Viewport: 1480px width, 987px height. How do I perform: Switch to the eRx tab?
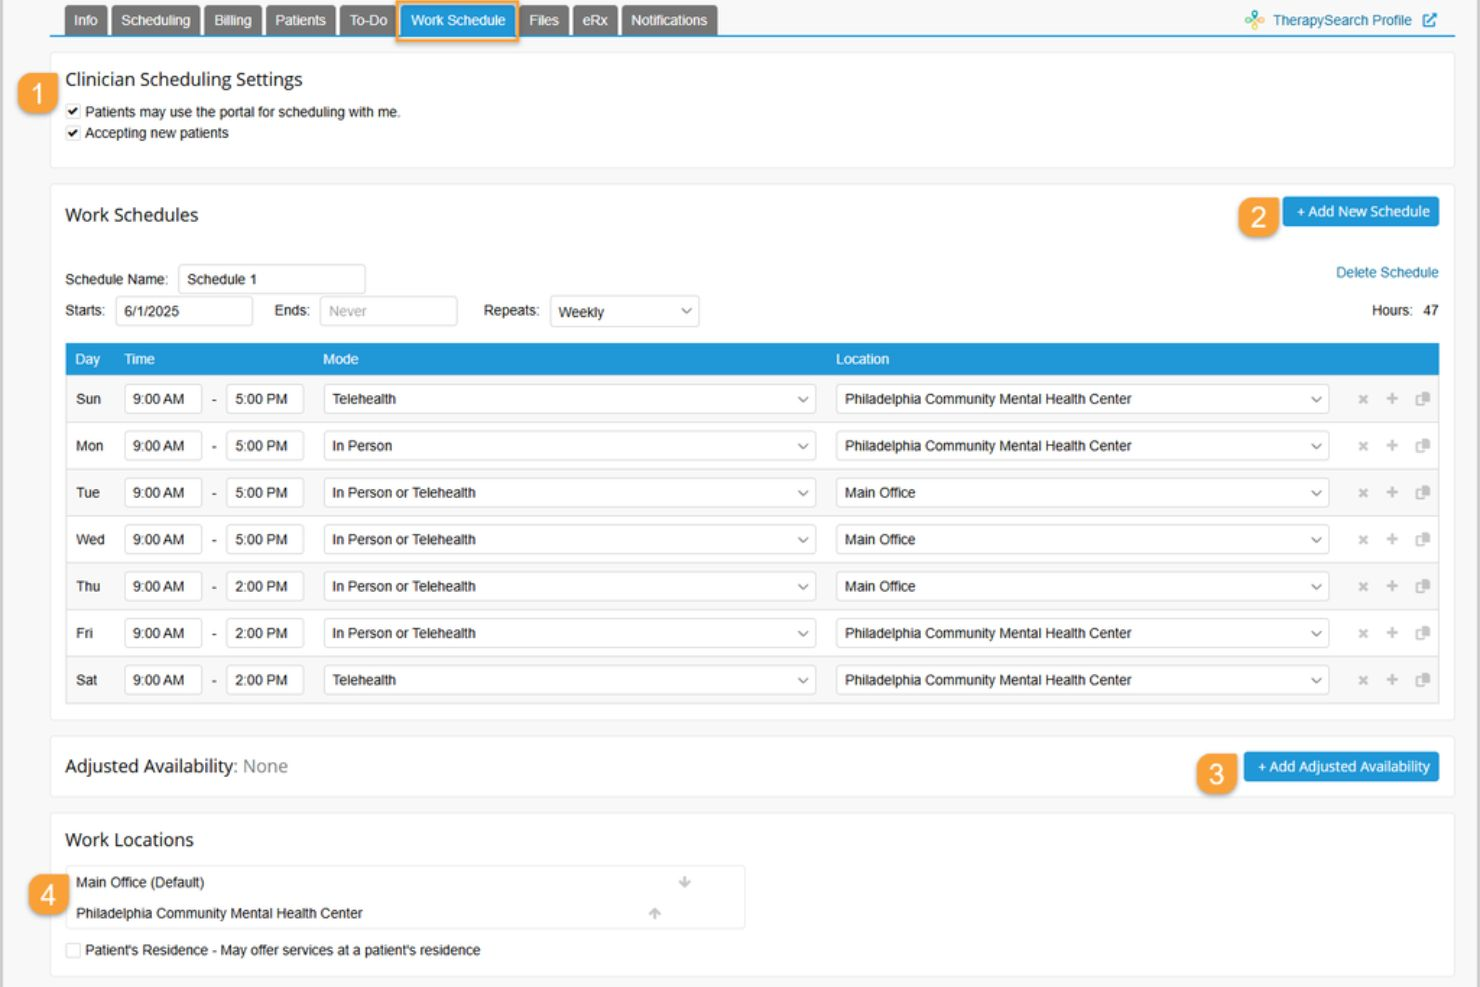tap(595, 20)
